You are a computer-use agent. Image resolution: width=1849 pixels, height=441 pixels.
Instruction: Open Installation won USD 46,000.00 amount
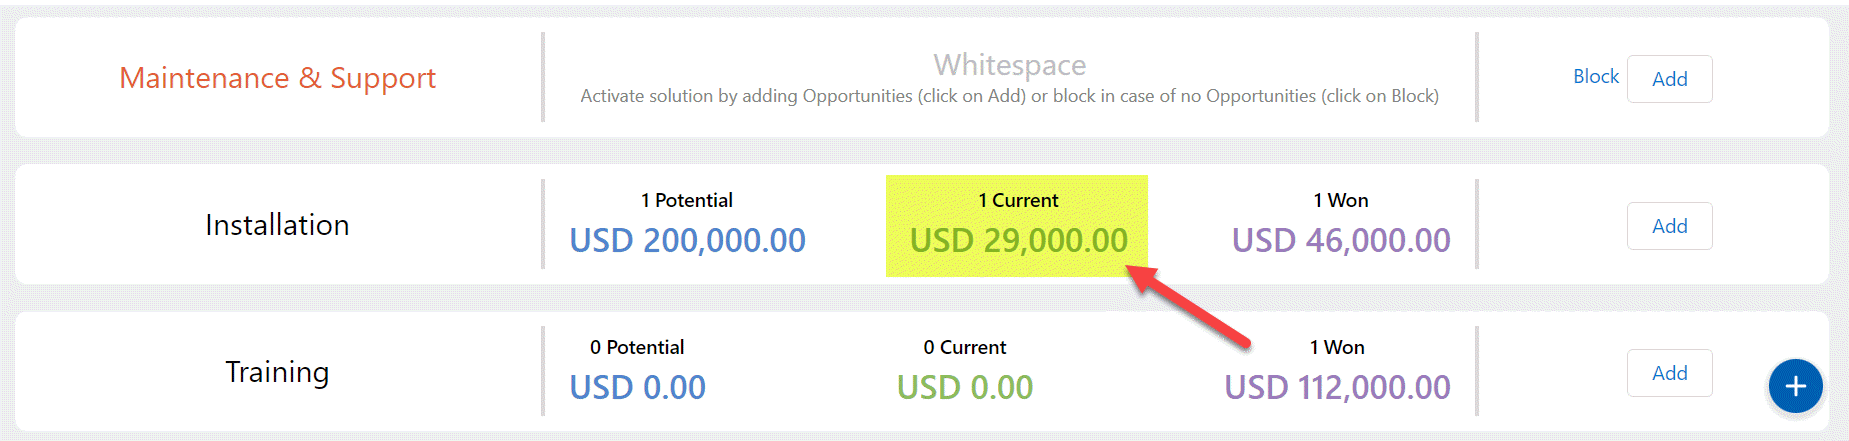click(1340, 241)
